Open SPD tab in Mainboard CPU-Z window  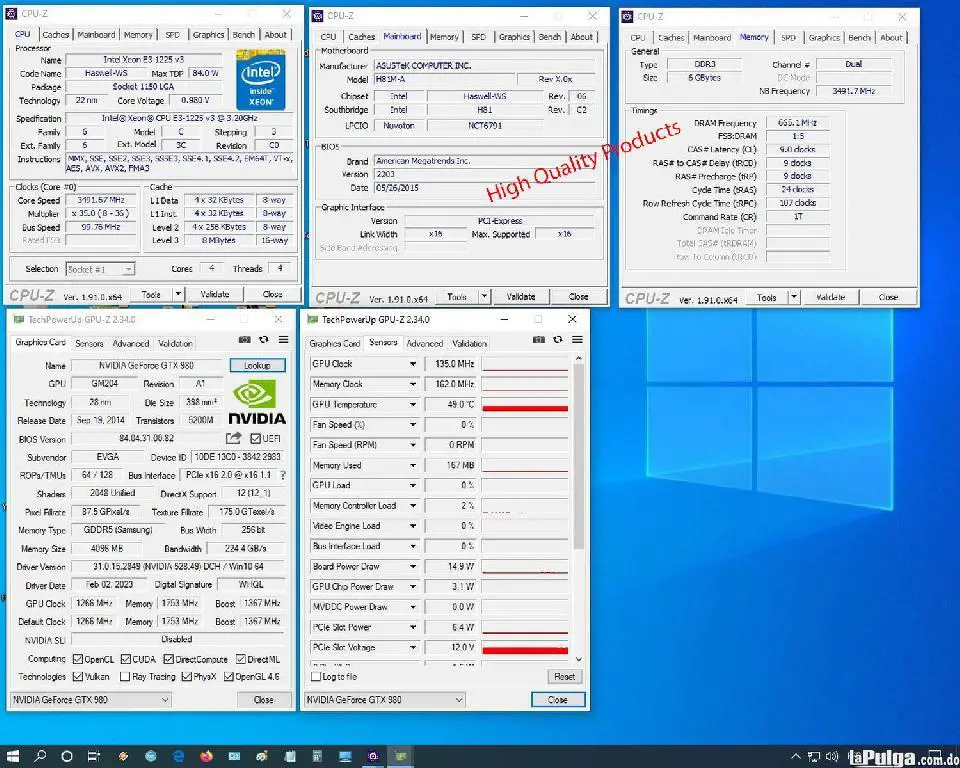pos(479,37)
